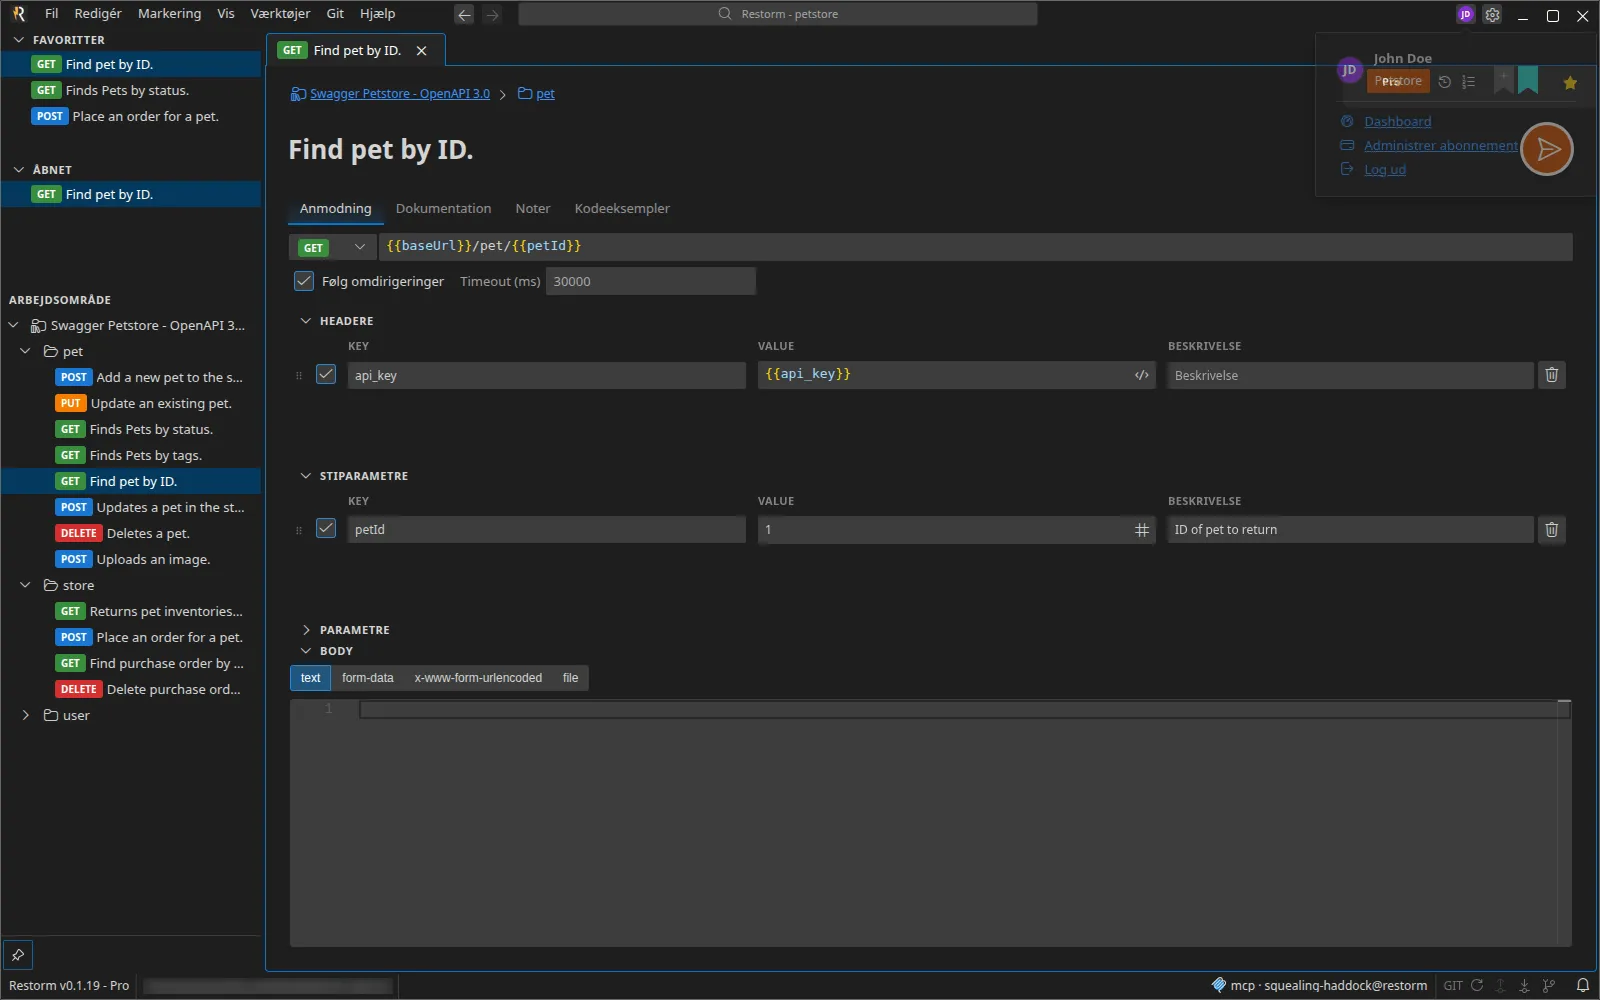
Task: Click the Restorm - petstore search bar
Action: click(778, 14)
